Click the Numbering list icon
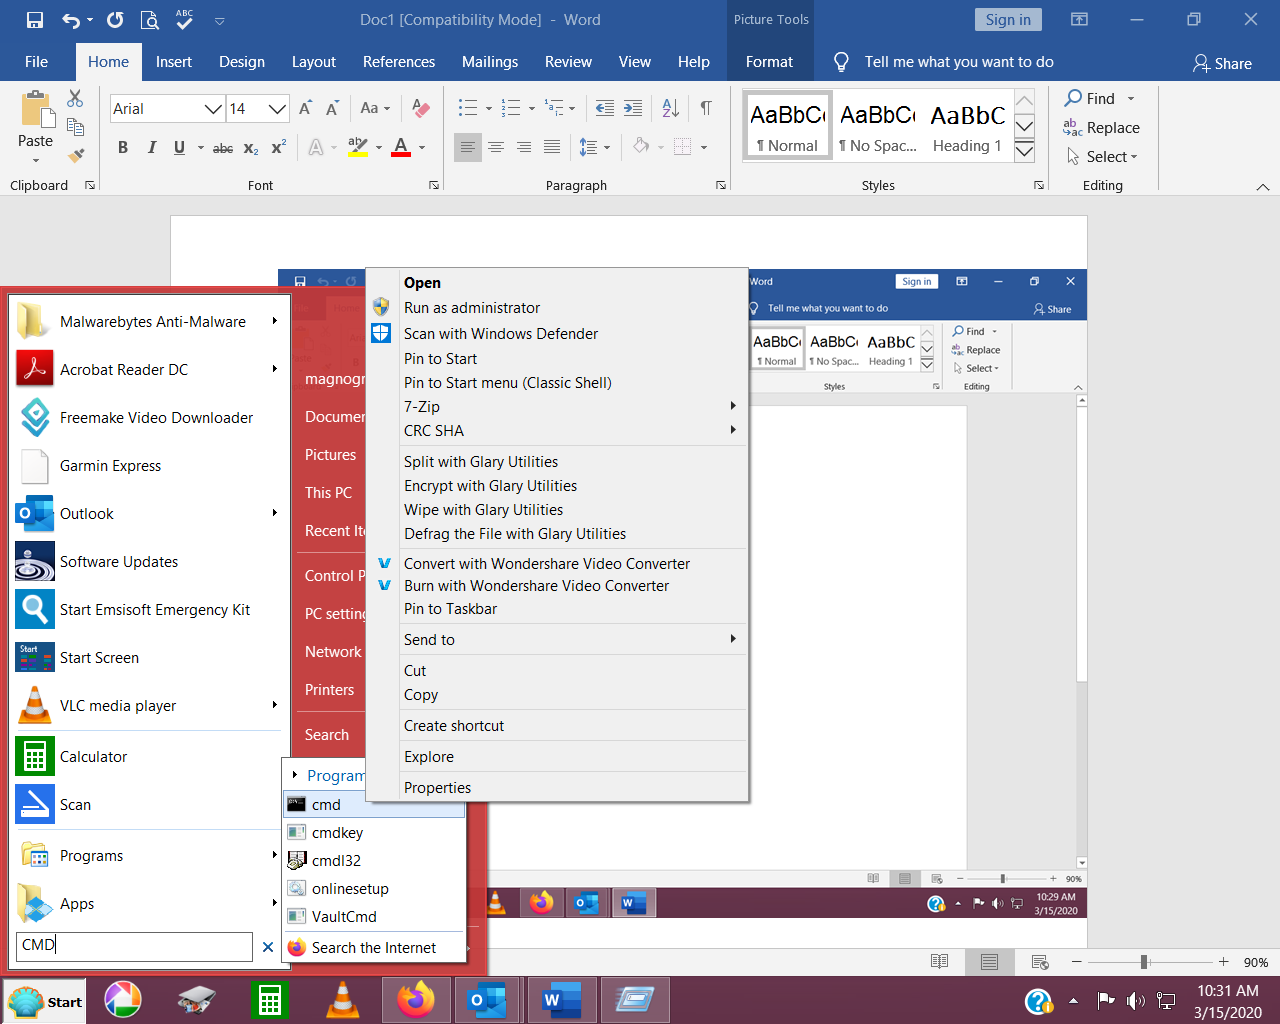The width and height of the screenshot is (1280, 1024). tap(511, 108)
